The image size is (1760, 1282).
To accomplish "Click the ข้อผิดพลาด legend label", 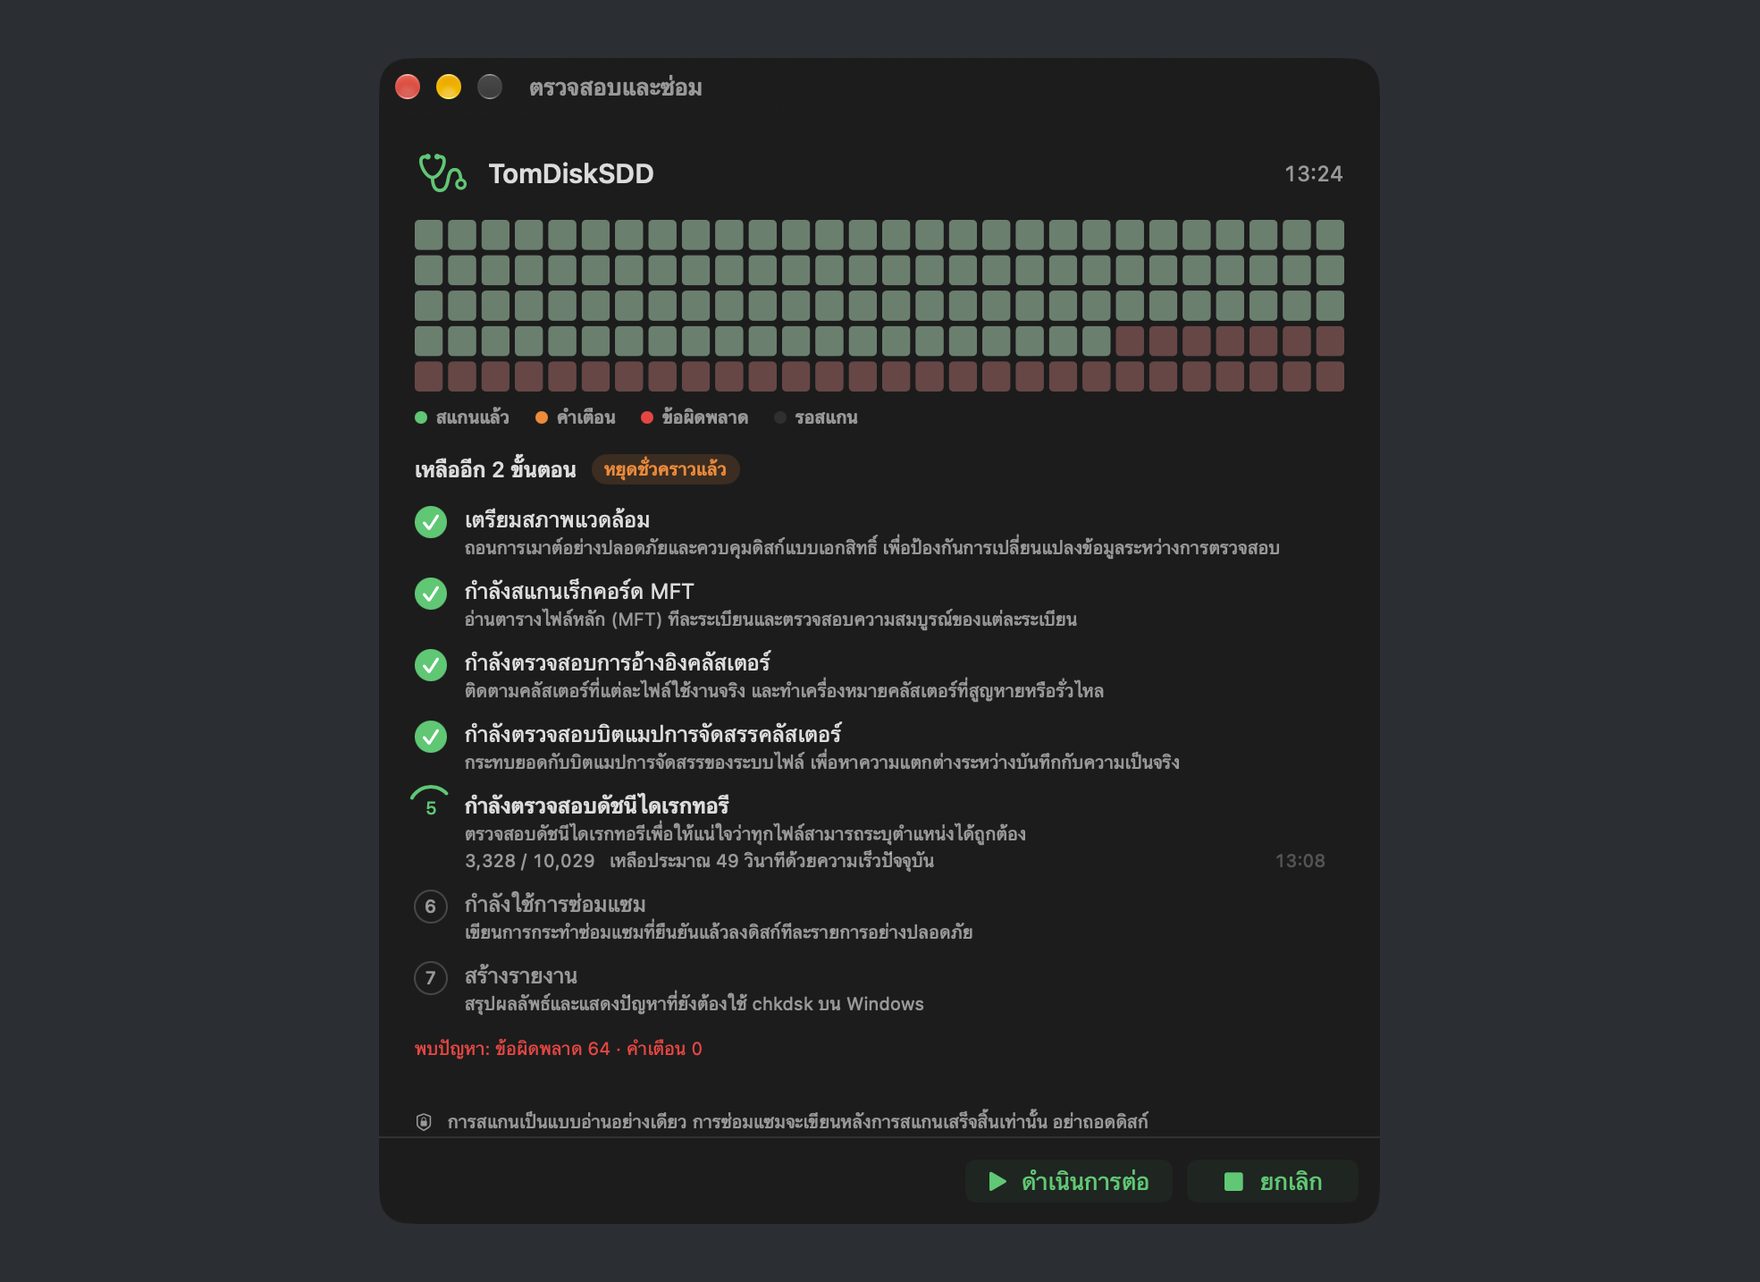I will click(705, 418).
